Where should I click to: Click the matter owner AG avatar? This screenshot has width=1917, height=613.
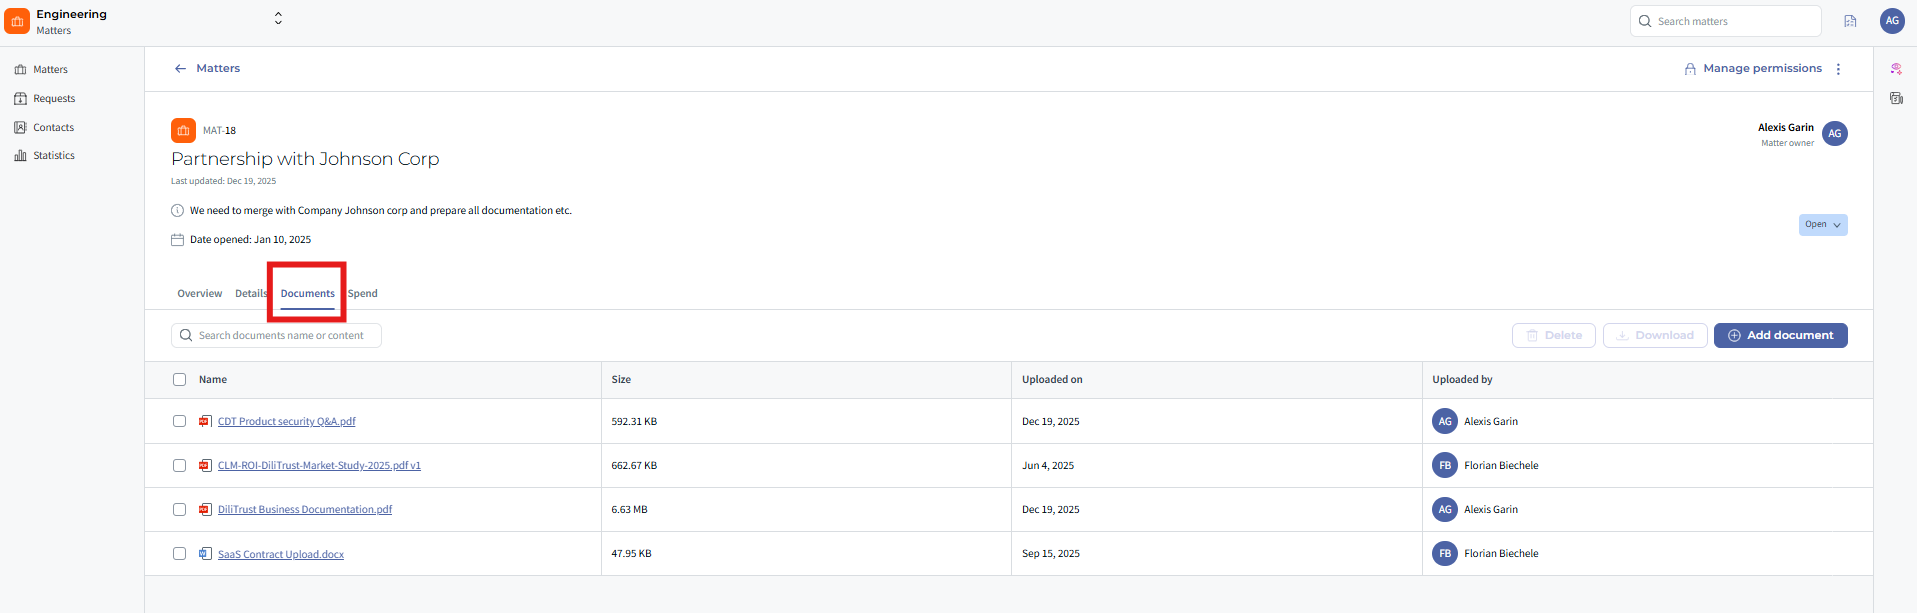pos(1834,134)
